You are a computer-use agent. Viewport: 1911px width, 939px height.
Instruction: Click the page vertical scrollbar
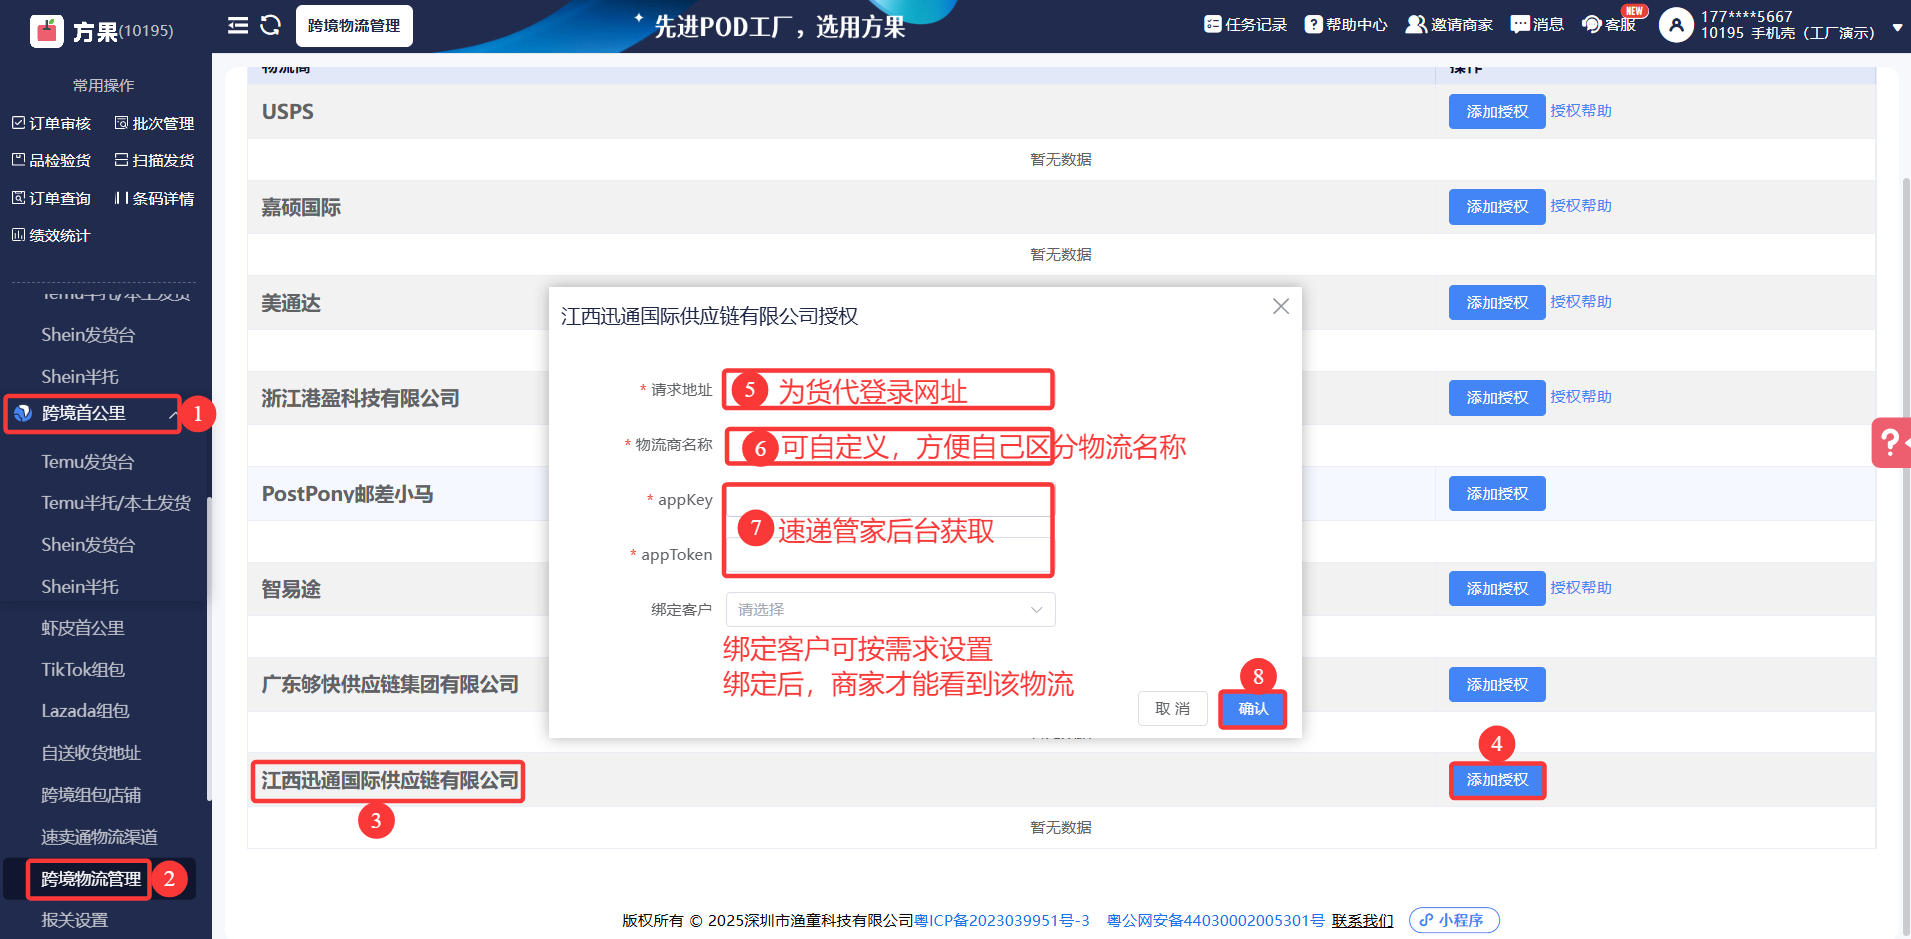1906,555
